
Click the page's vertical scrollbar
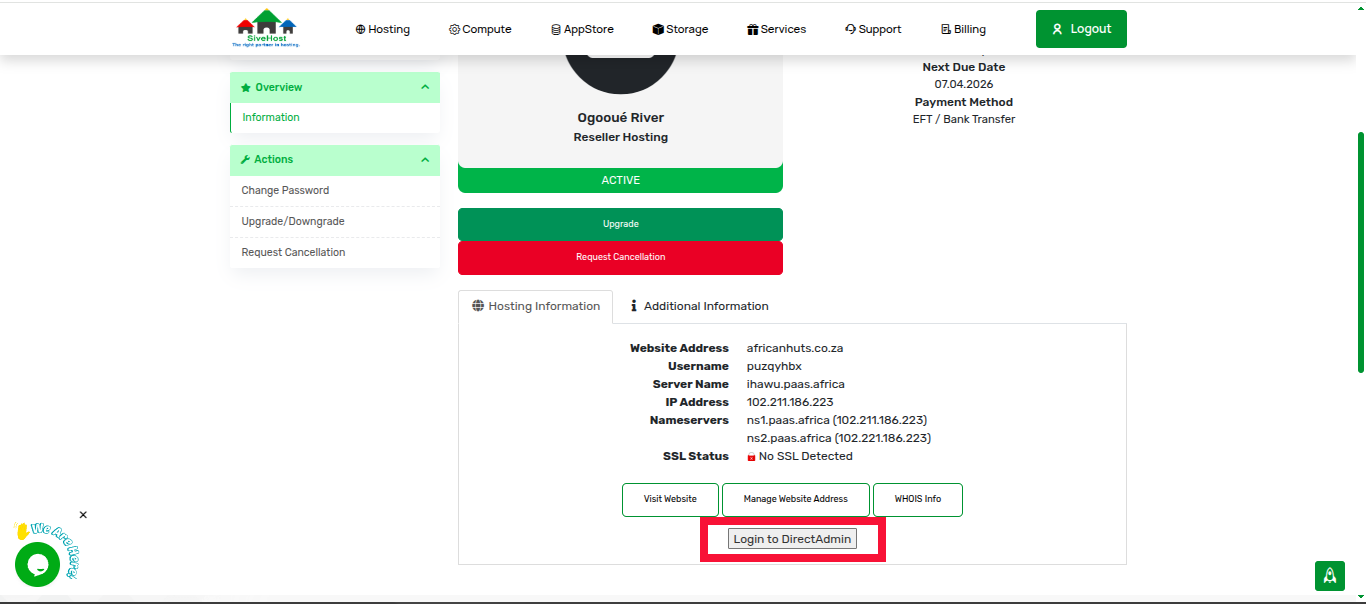click(1360, 250)
